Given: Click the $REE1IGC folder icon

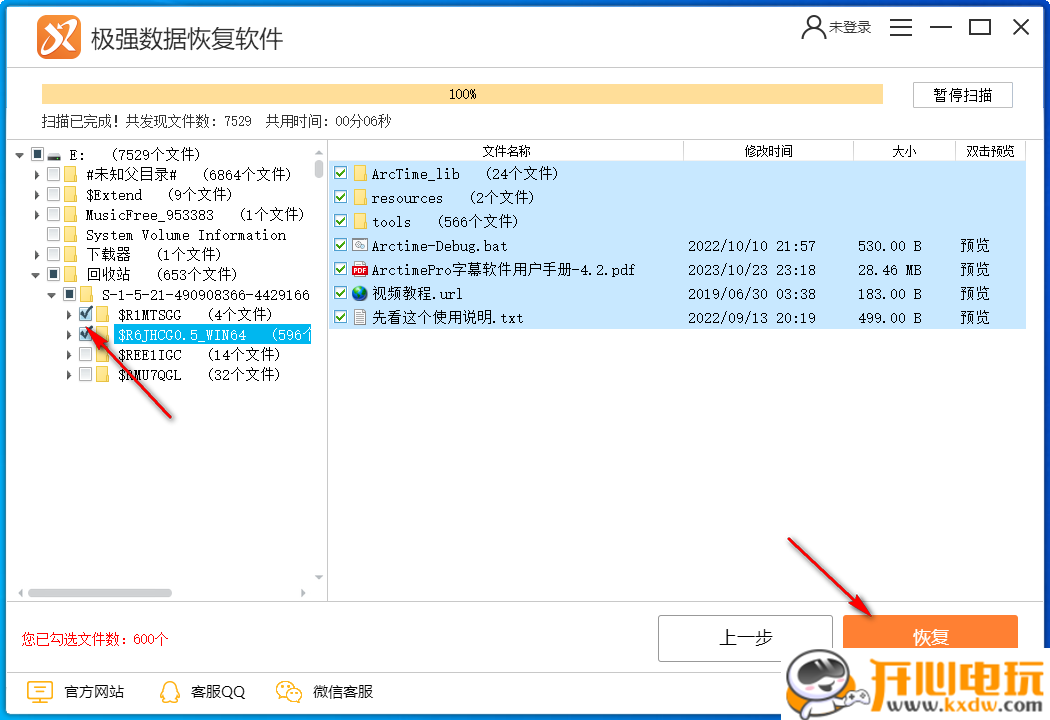Looking at the screenshot, I should [x=102, y=355].
